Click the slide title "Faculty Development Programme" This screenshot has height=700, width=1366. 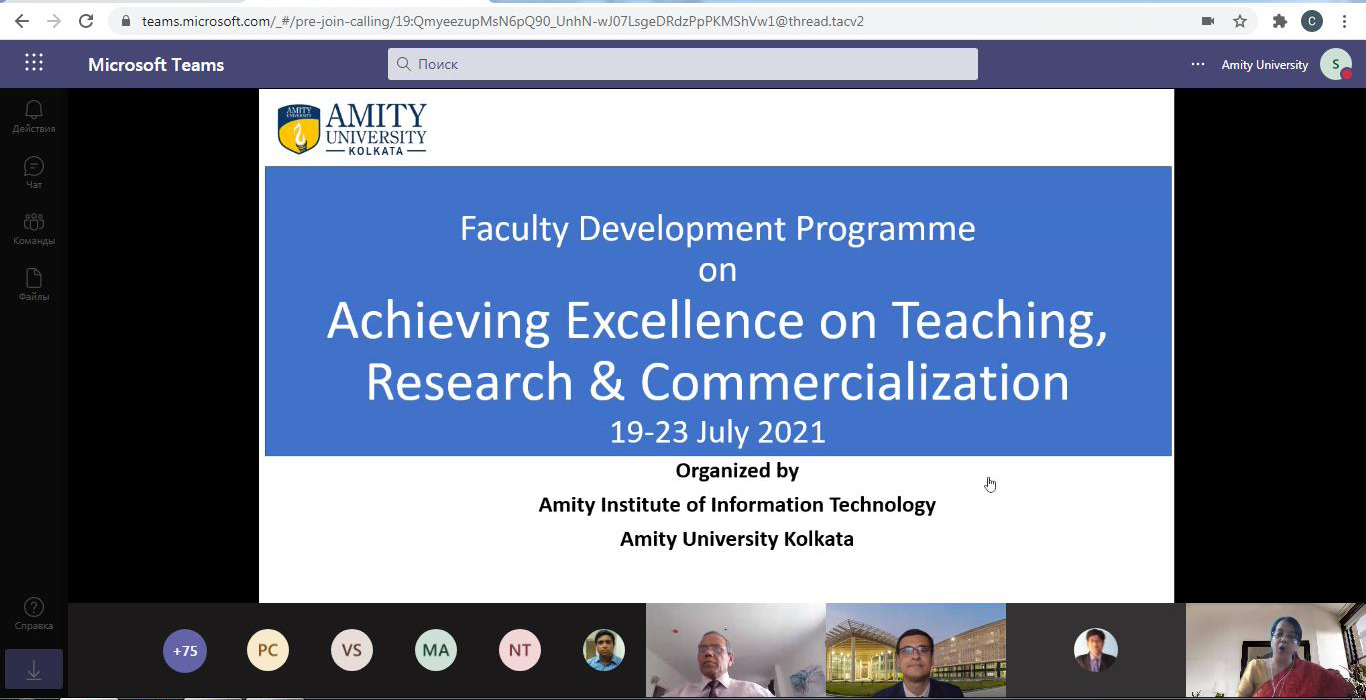coord(718,229)
